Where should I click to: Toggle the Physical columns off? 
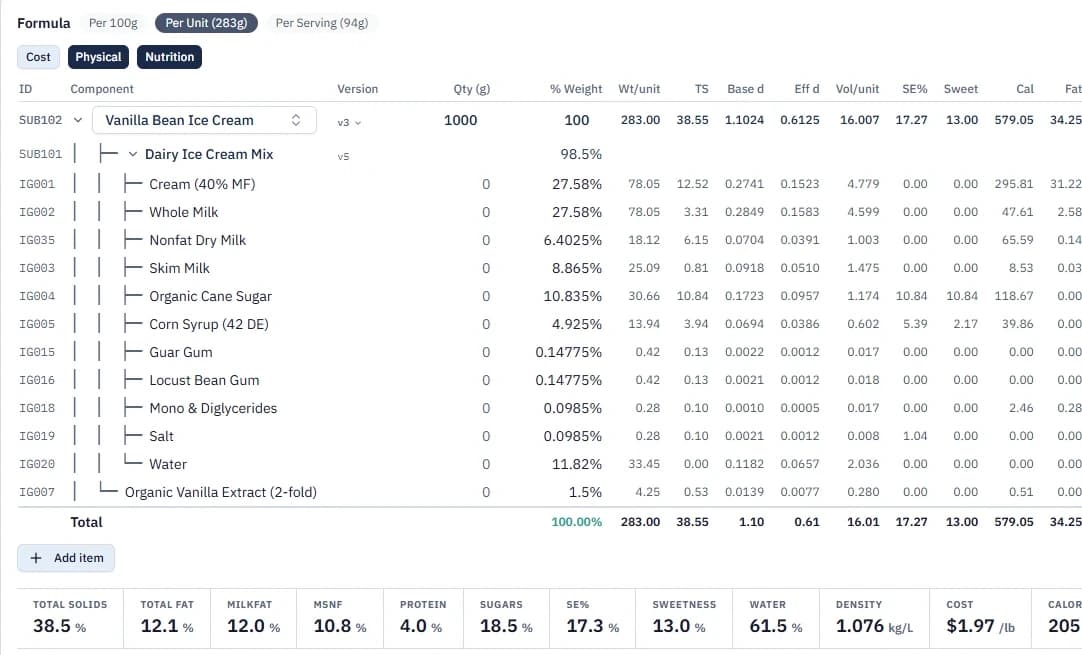pos(98,57)
